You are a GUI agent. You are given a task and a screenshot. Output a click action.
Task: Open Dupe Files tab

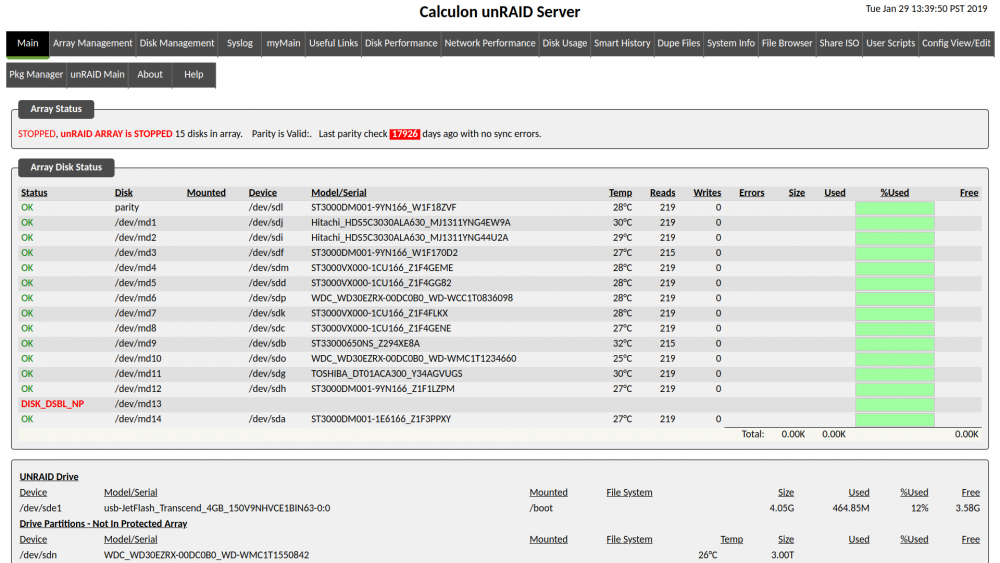pyautogui.click(x=679, y=43)
